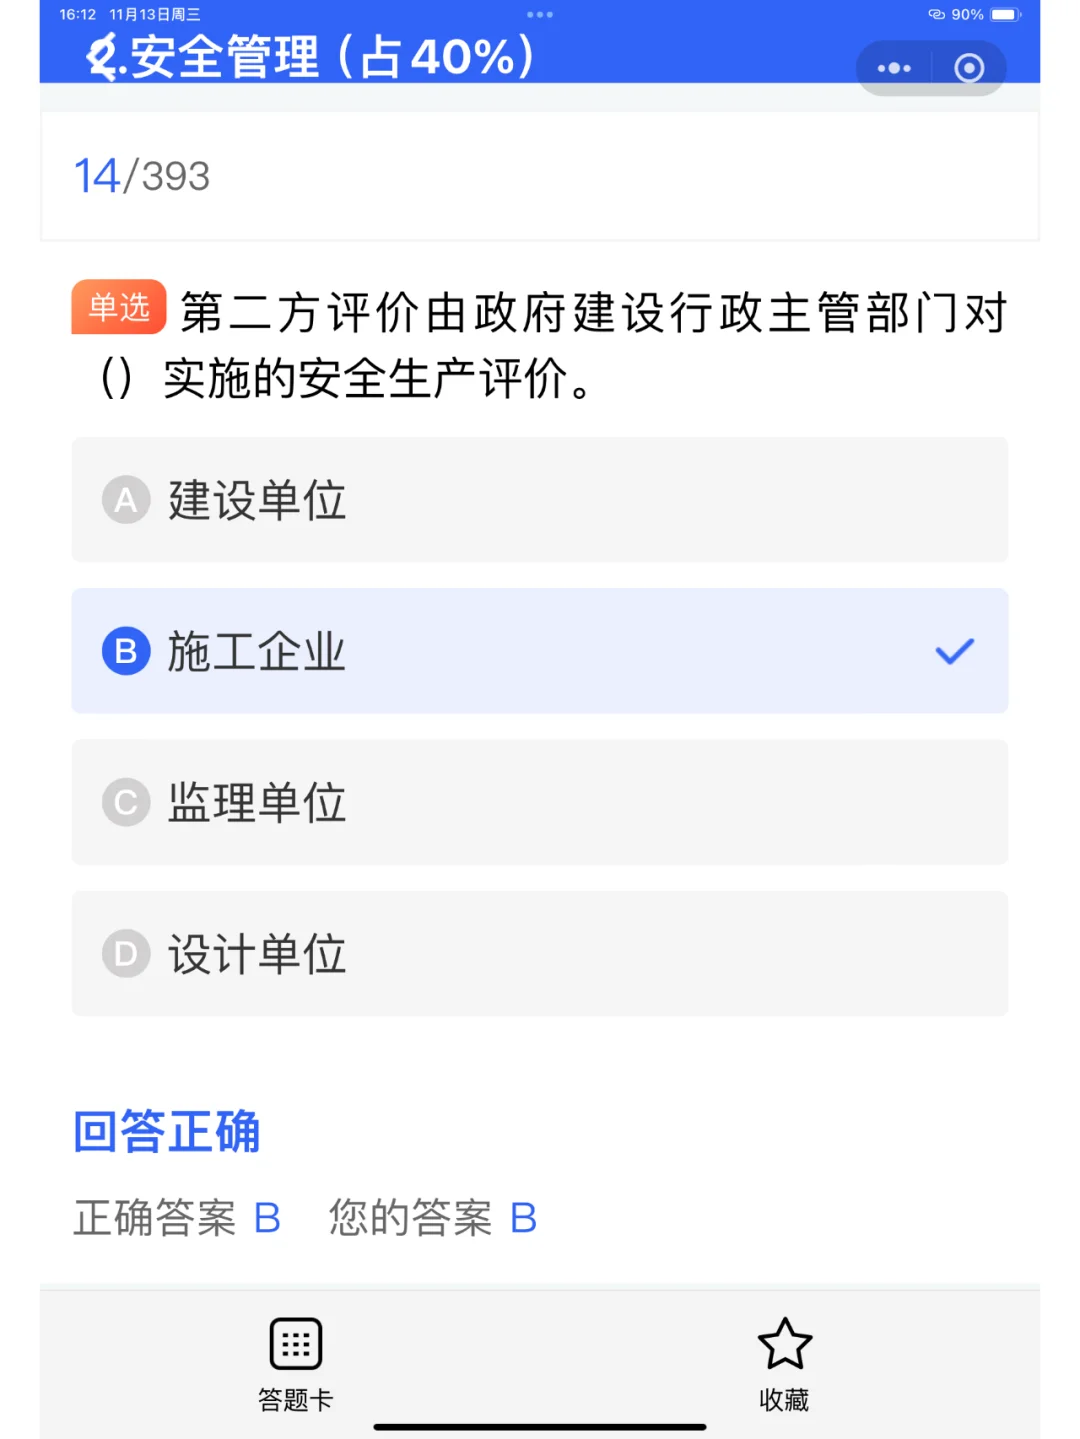Click the 14/393 question counter
The image size is (1080, 1439).
(142, 176)
